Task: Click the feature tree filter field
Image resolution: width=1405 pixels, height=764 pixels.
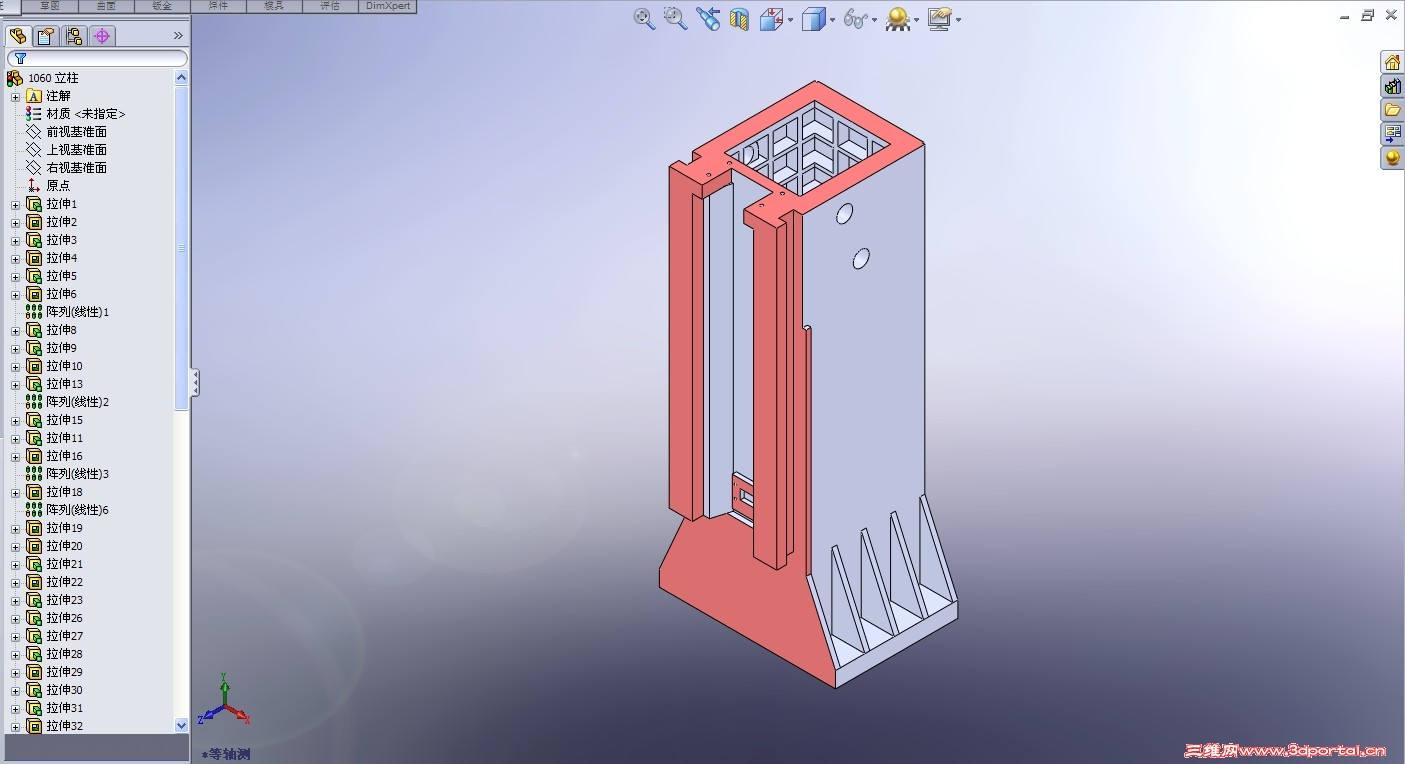Action: tap(97, 59)
